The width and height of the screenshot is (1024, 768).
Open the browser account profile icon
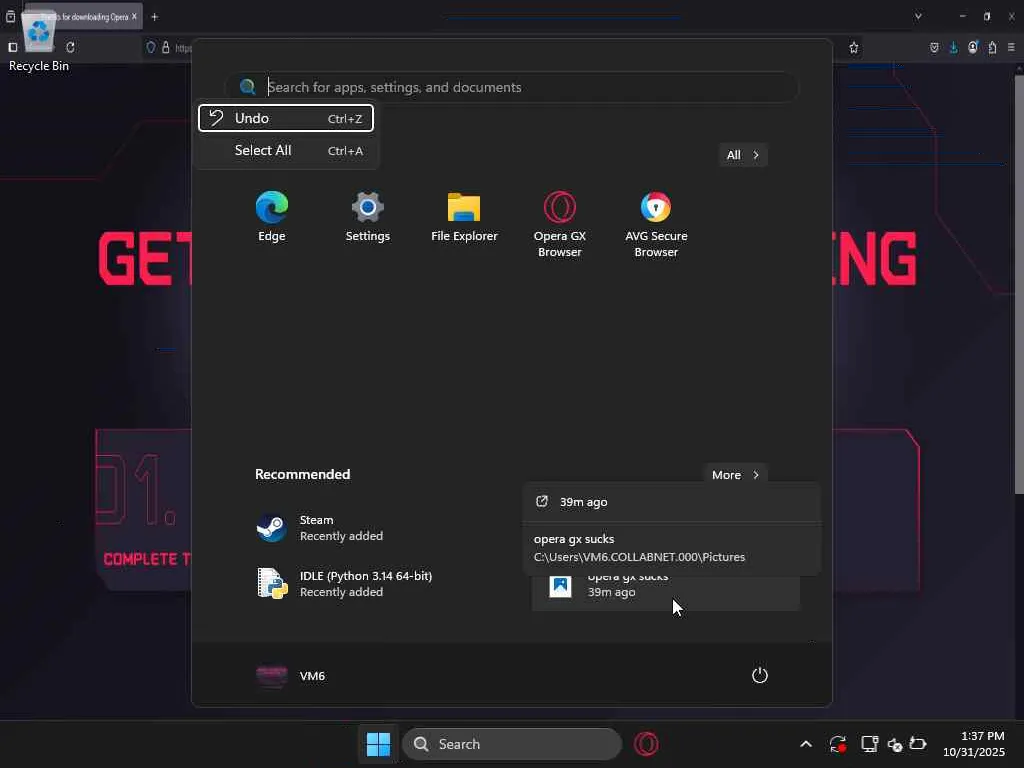[x=973, y=47]
